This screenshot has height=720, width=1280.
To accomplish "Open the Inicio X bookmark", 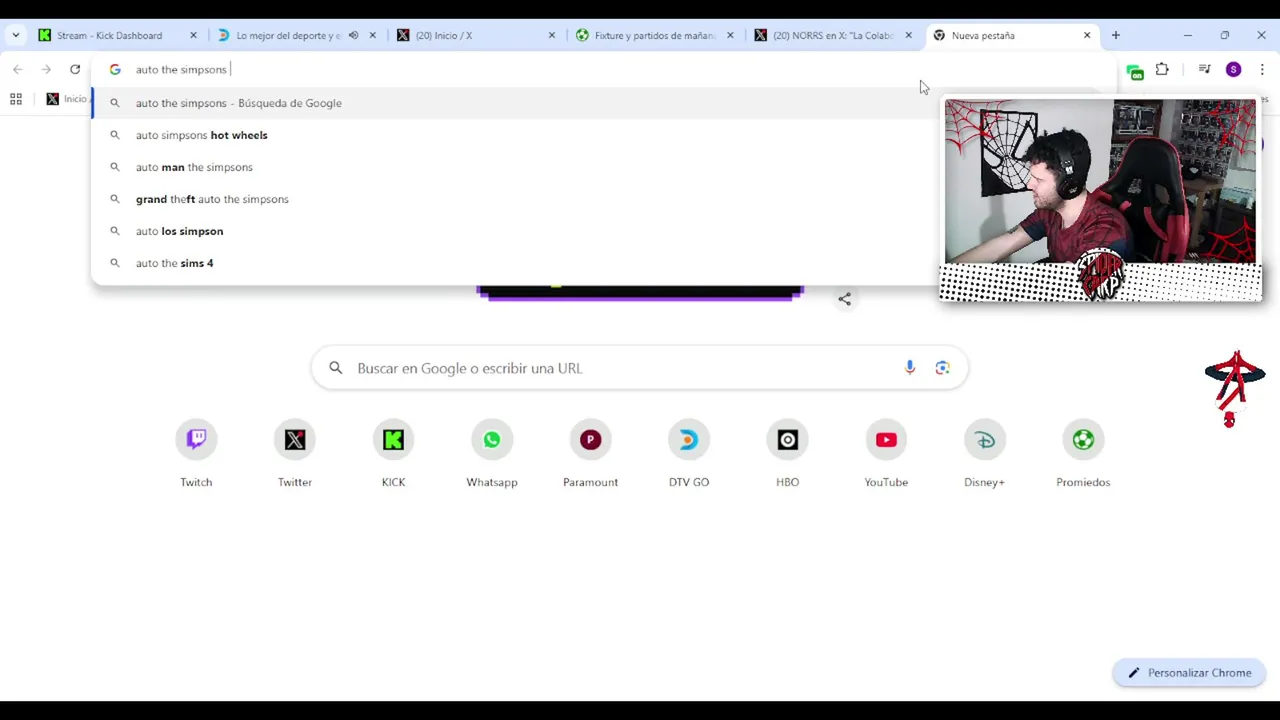I will tap(67, 99).
